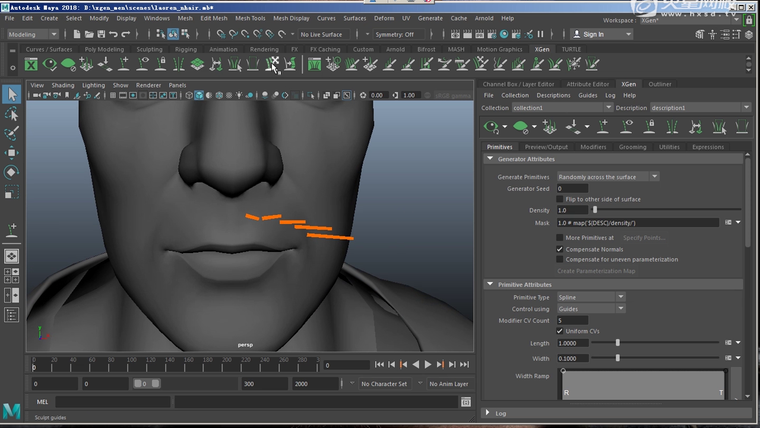Enable Flip to other side of surface
This screenshot has width=760, height=428.
(560, 199)
